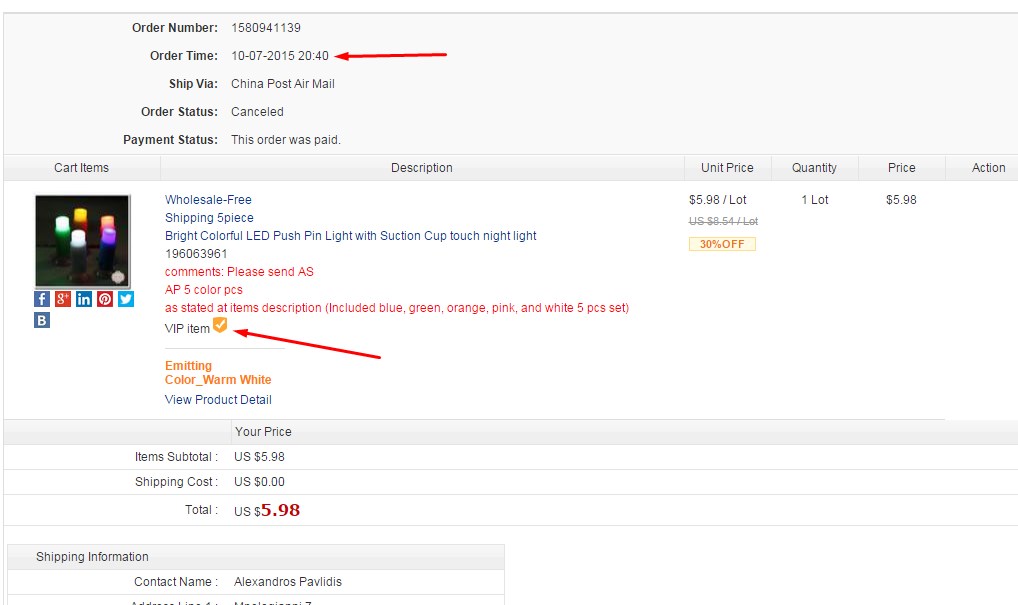This screenshot has height=605, width=1018.
Task: Open the Bright Colorful LED Push Pin Light link
Action: click(x=352, y=235)
